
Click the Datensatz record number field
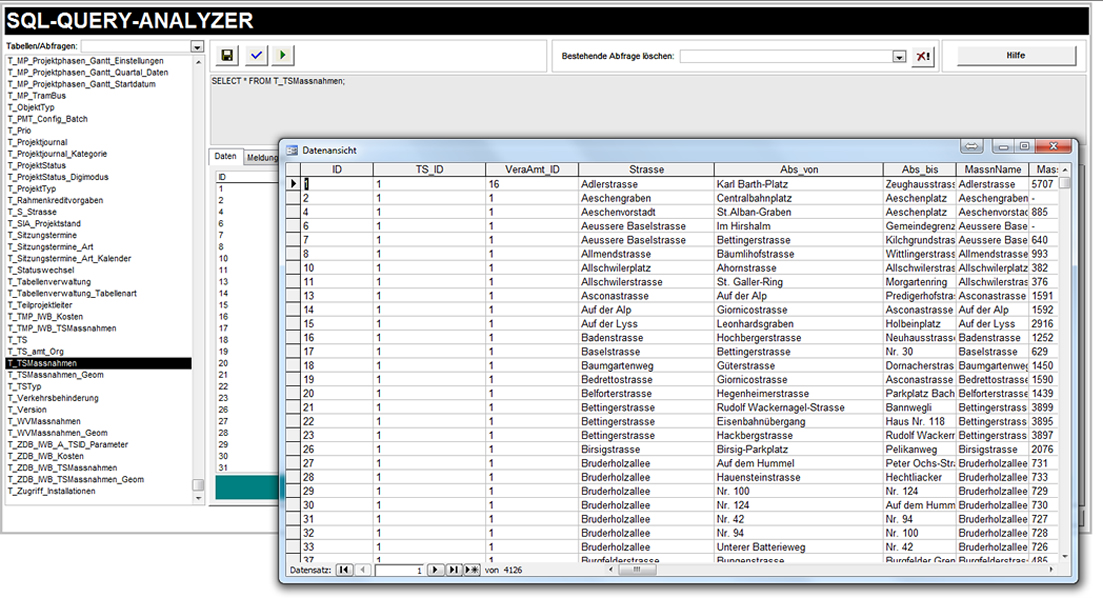397,570
